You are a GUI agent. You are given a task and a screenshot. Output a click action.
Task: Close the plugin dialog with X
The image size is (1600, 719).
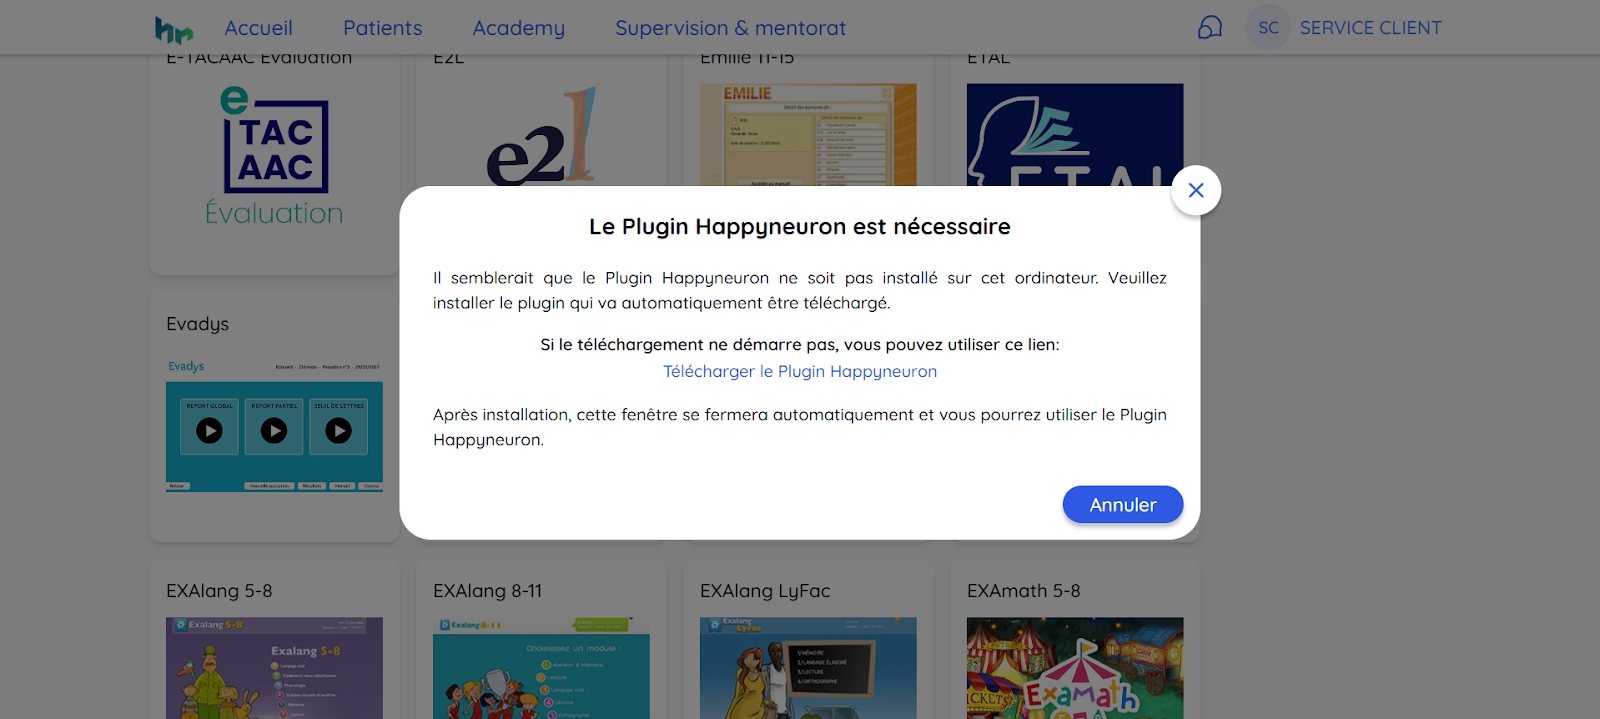(x=1196, y=190)
